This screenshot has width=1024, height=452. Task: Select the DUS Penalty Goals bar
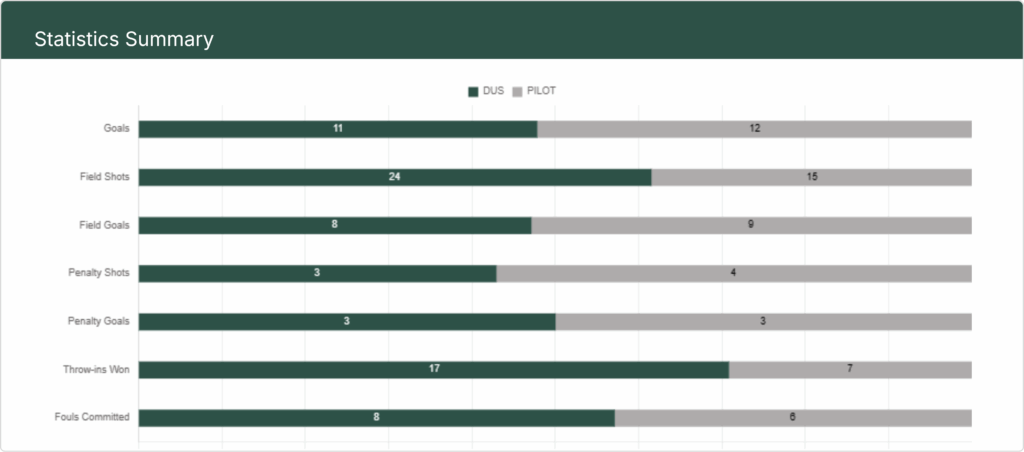347,322
